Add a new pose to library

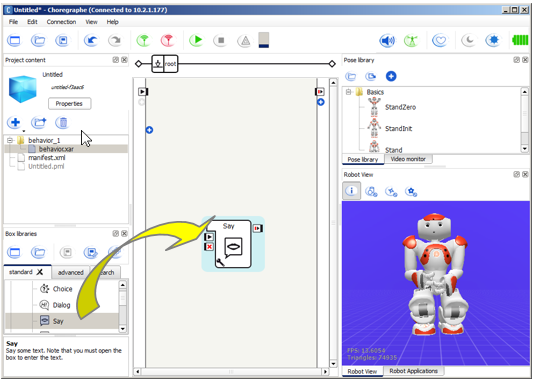point(391,76)
